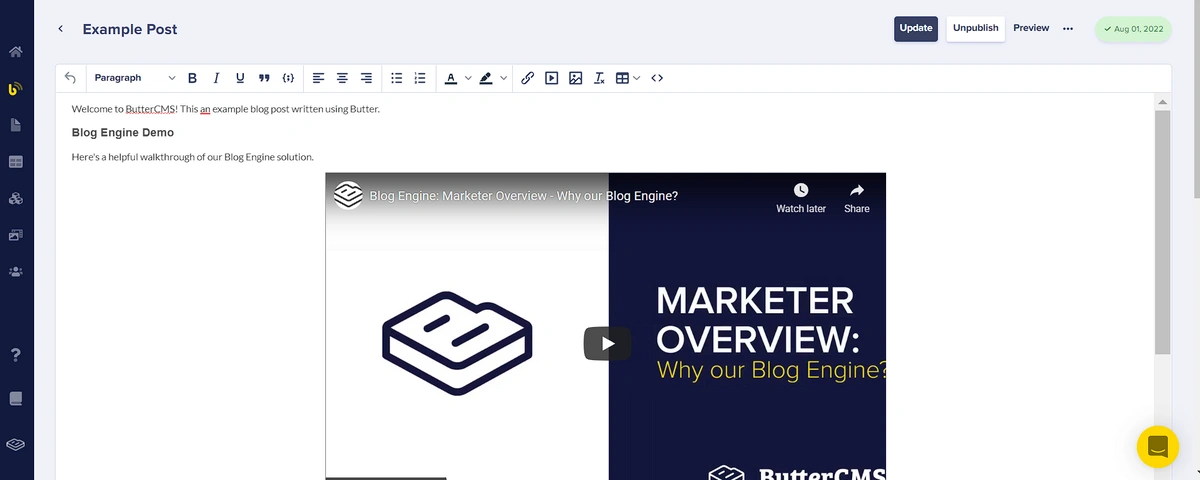Viewport: 1200px width, 480px height.
Task: Toggle underline formatting
Action: pos(240,78)
